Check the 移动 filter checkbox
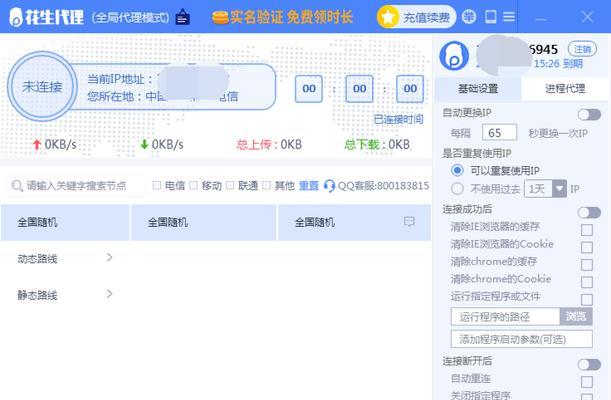Image resolution: width=611 pixels, height=400 pixels. (x=193, y=185)
